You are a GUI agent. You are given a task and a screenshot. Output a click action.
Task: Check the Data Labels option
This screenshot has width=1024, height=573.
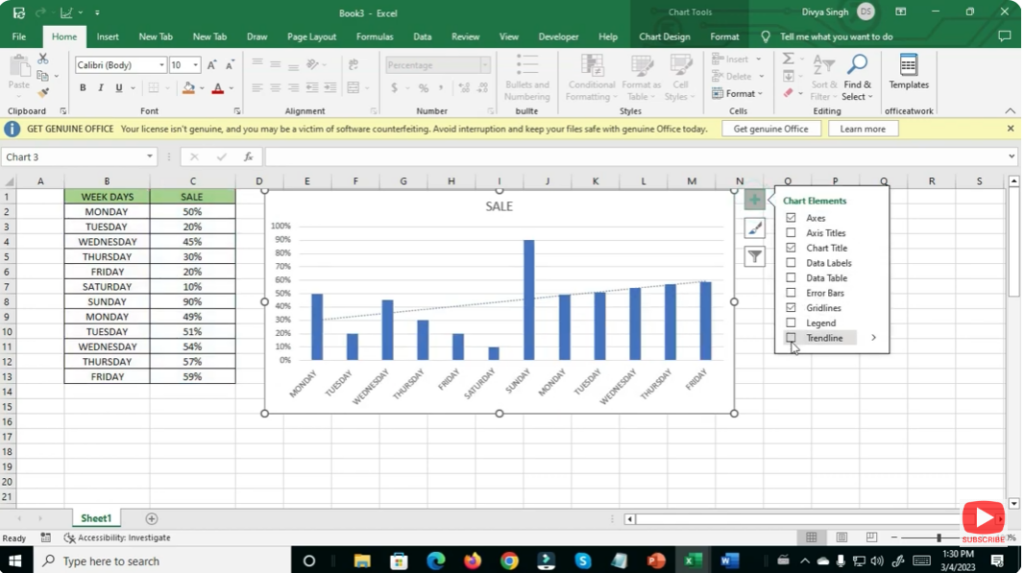click(791, 263)
